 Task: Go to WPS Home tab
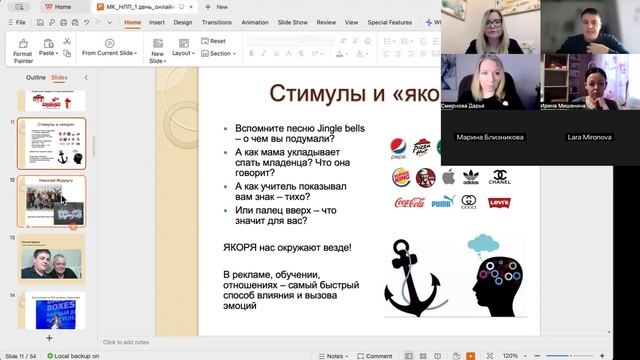tap(58, 7)
